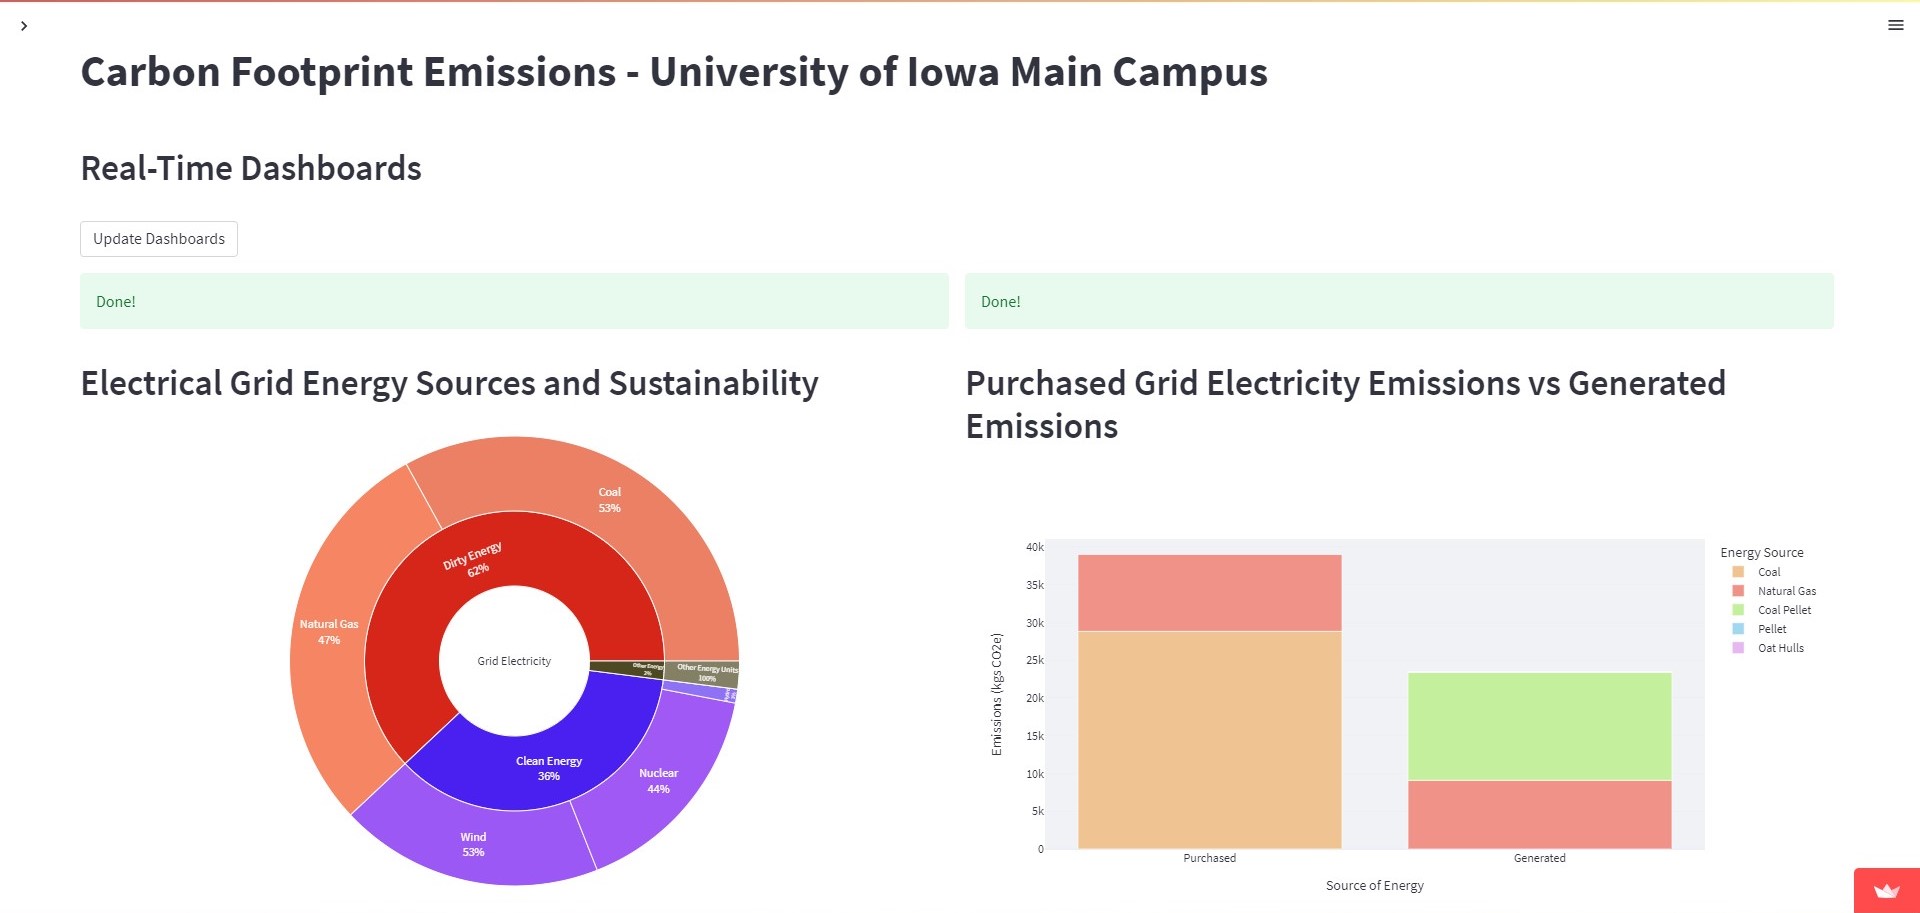
Task: Click the Coal outer ring segment
Action: [609, 499]
